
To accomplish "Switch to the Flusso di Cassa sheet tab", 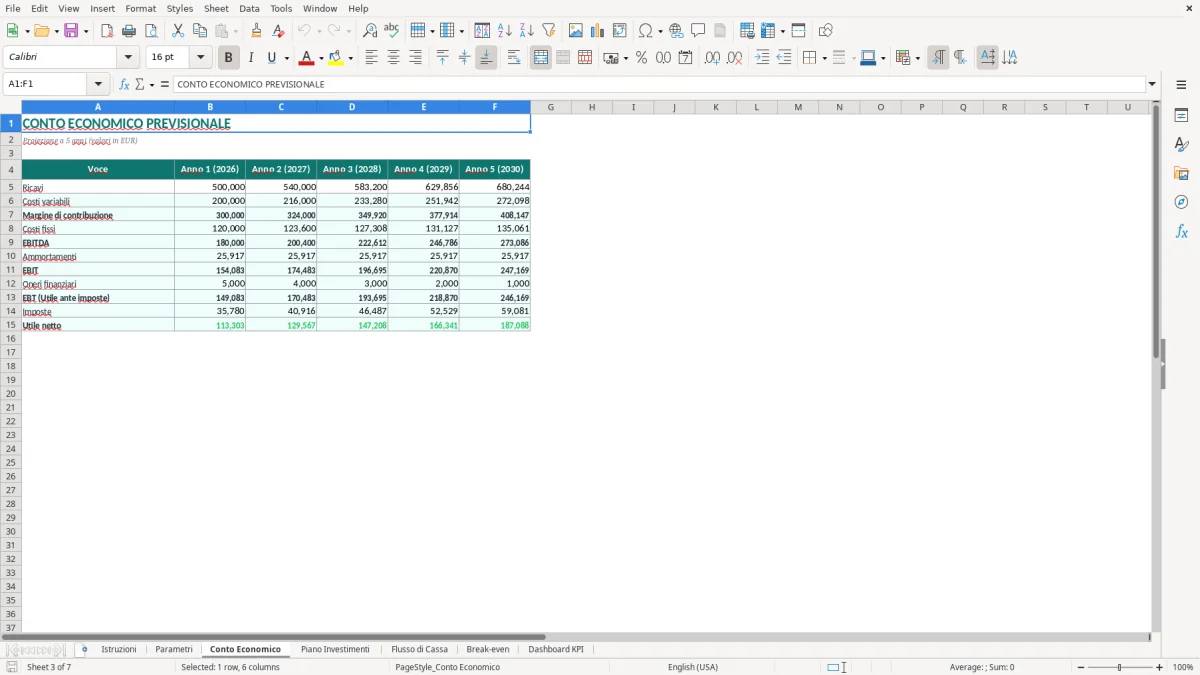I will 419,650.
